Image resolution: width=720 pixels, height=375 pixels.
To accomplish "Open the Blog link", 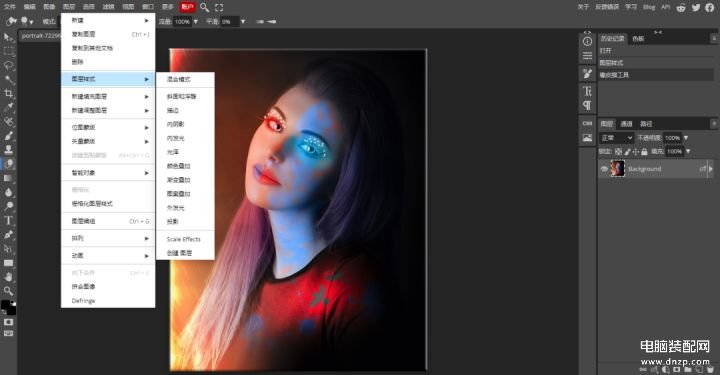I will (x=649, y=7).
